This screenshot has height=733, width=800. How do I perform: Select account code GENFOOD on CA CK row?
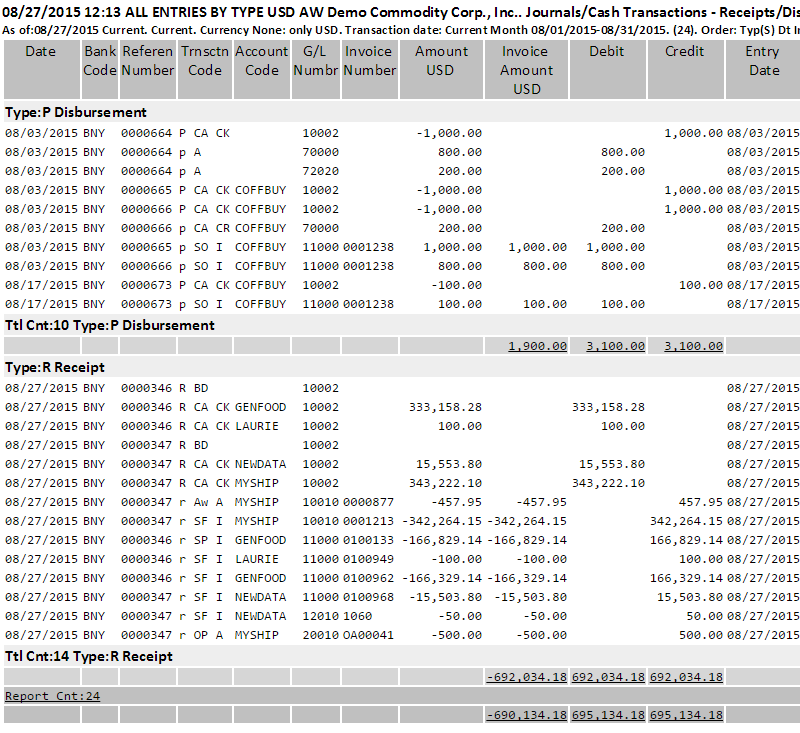click(260, 408)
